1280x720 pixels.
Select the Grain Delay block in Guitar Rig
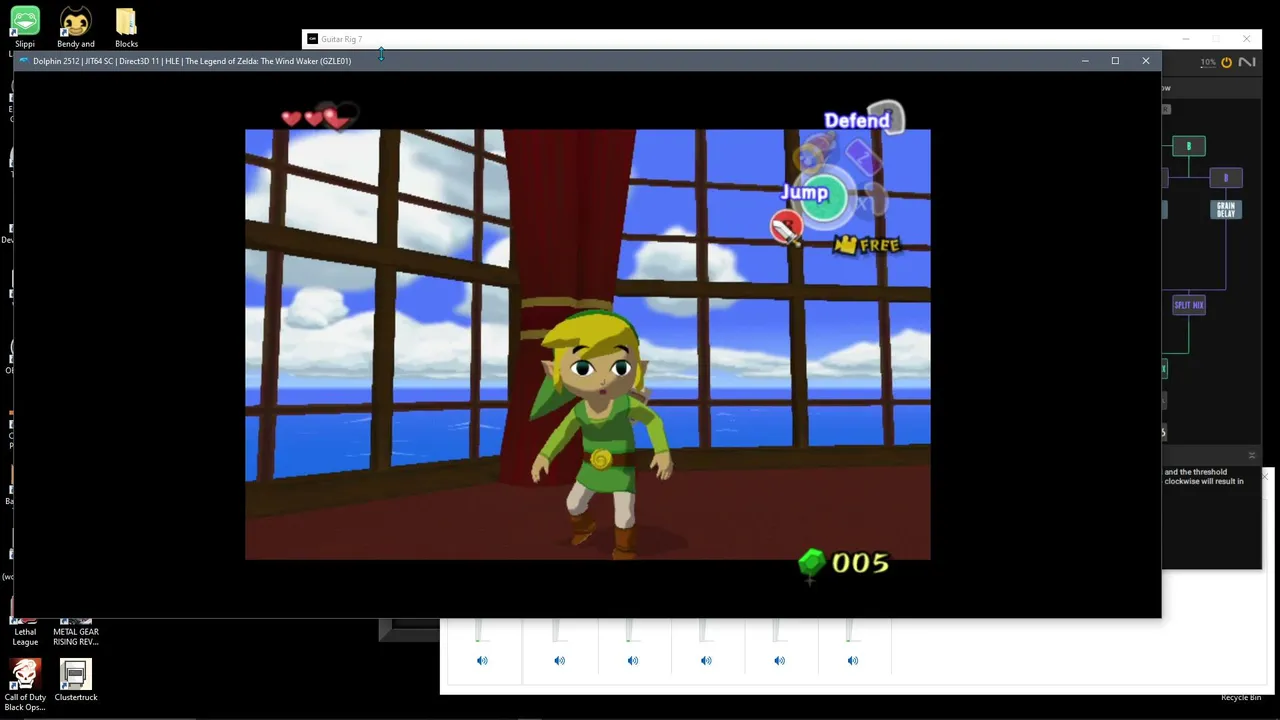pyautogui.click(x=1226, y=210)
